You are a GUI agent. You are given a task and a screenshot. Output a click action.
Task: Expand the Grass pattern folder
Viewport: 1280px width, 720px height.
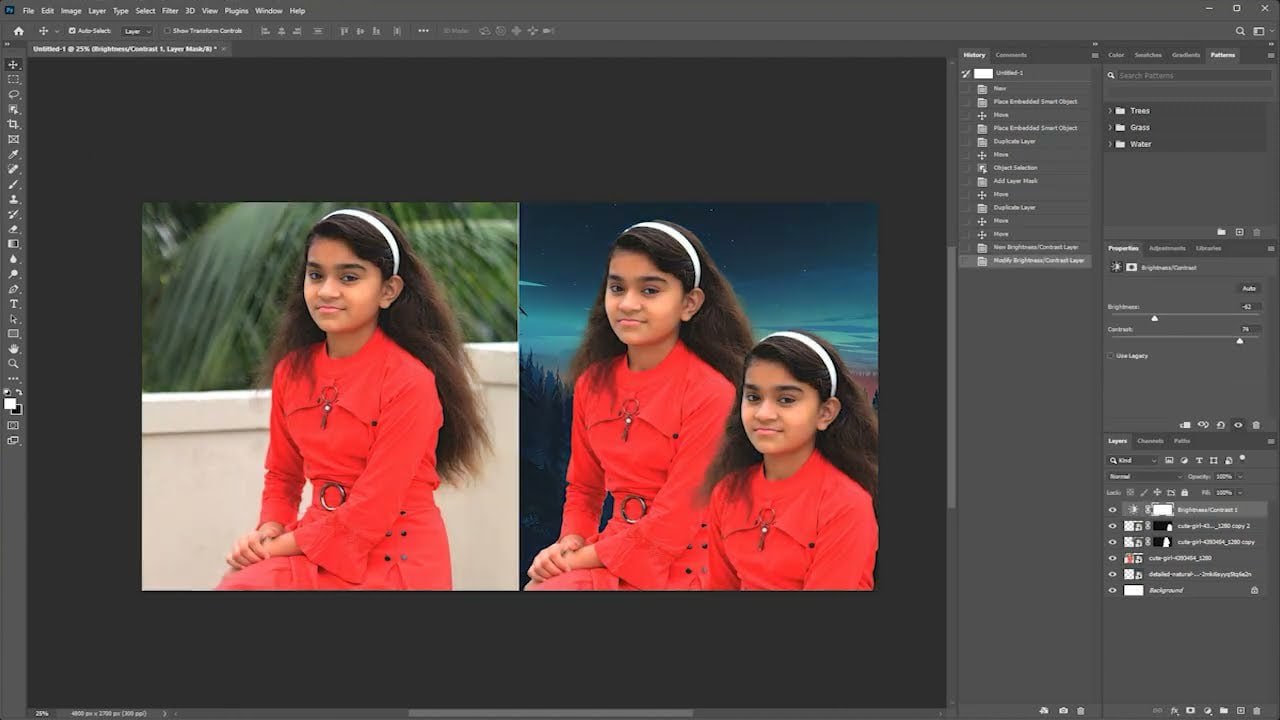tap(1110, 127)
